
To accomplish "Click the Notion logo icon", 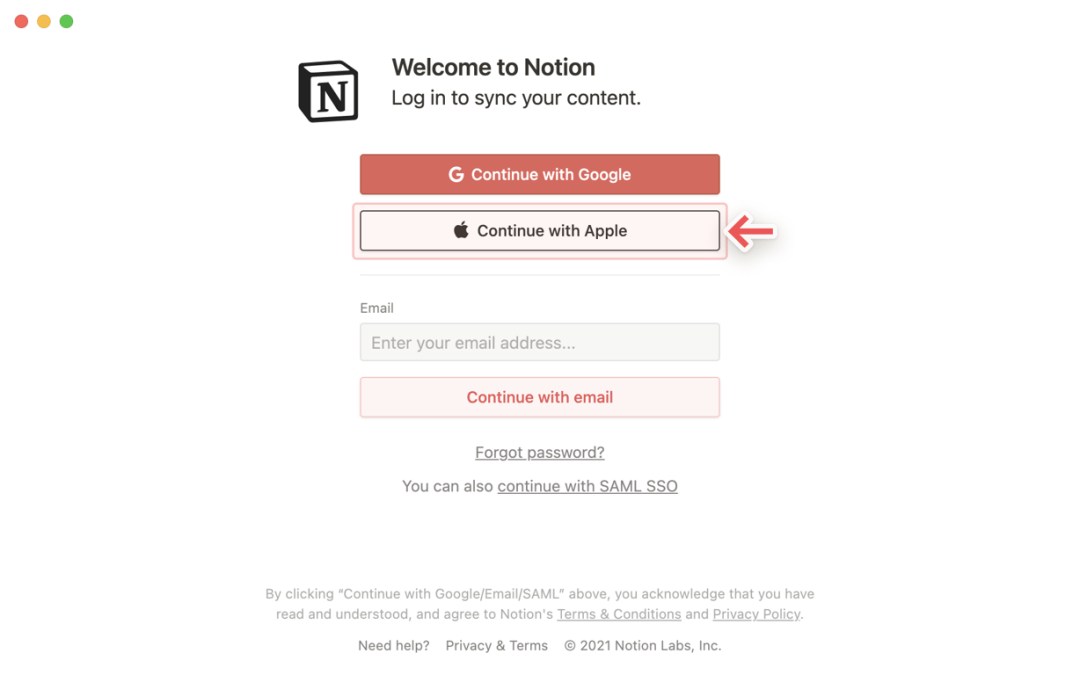I will 327,90.
